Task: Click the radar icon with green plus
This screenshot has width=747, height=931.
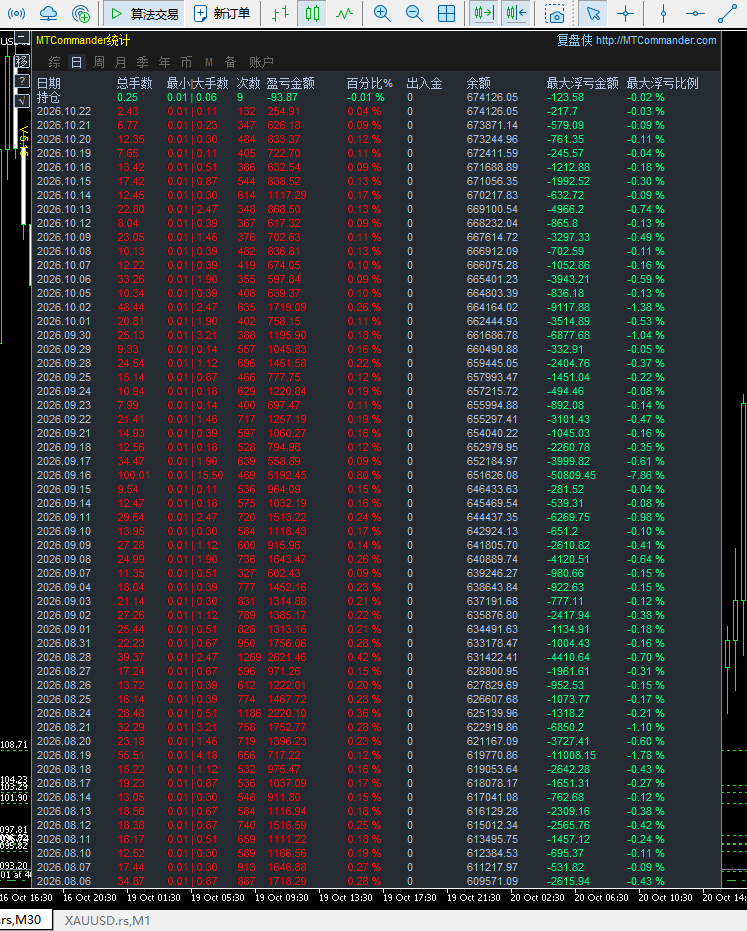Action: (x=80, y=13)
